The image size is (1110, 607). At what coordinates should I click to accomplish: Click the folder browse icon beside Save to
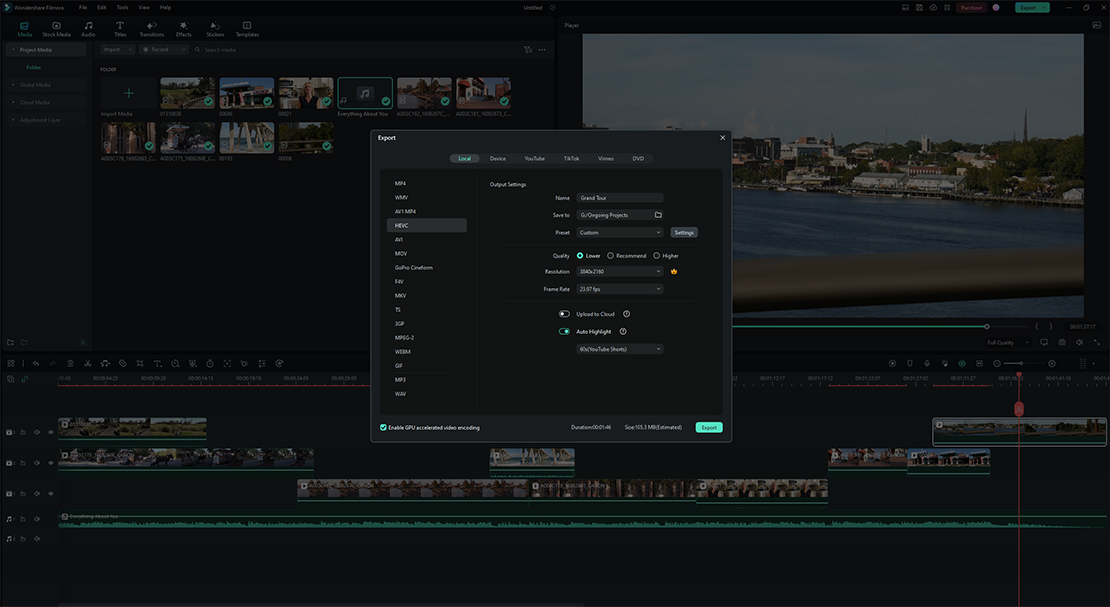[x=658, y=215]
